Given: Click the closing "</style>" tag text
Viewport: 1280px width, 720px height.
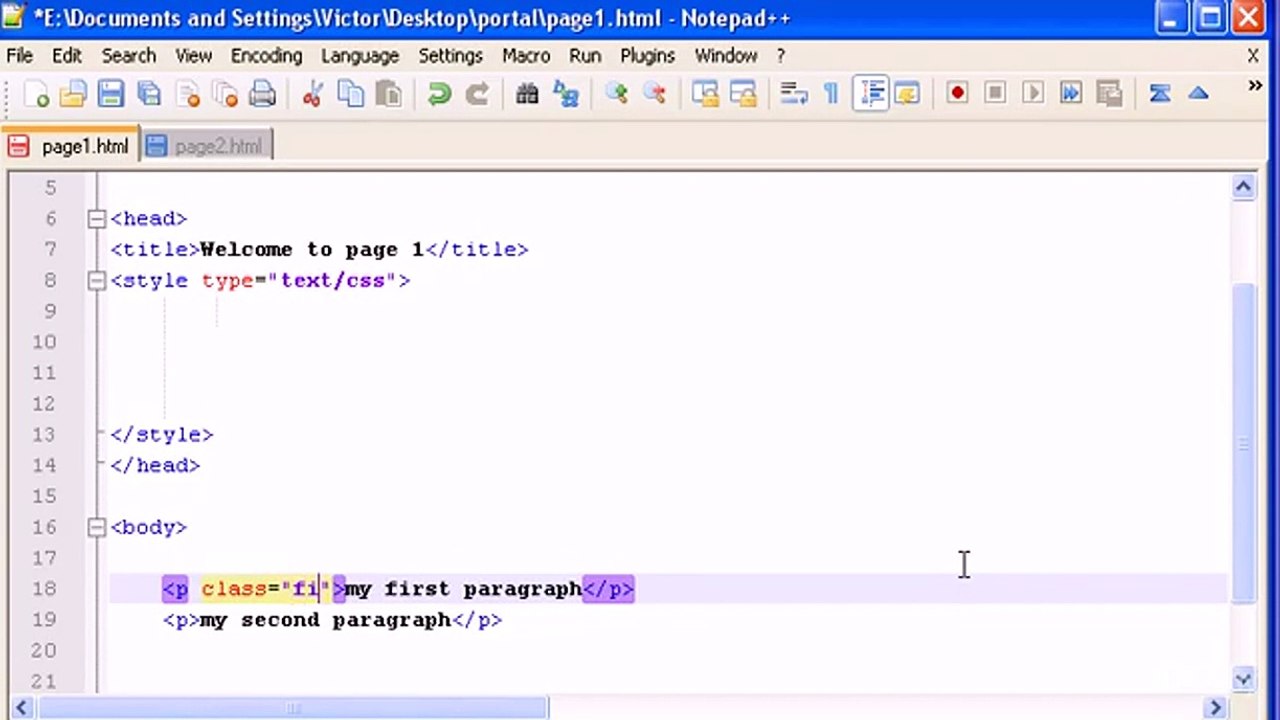Looking at the screenshot, I should tap(161, 435).
